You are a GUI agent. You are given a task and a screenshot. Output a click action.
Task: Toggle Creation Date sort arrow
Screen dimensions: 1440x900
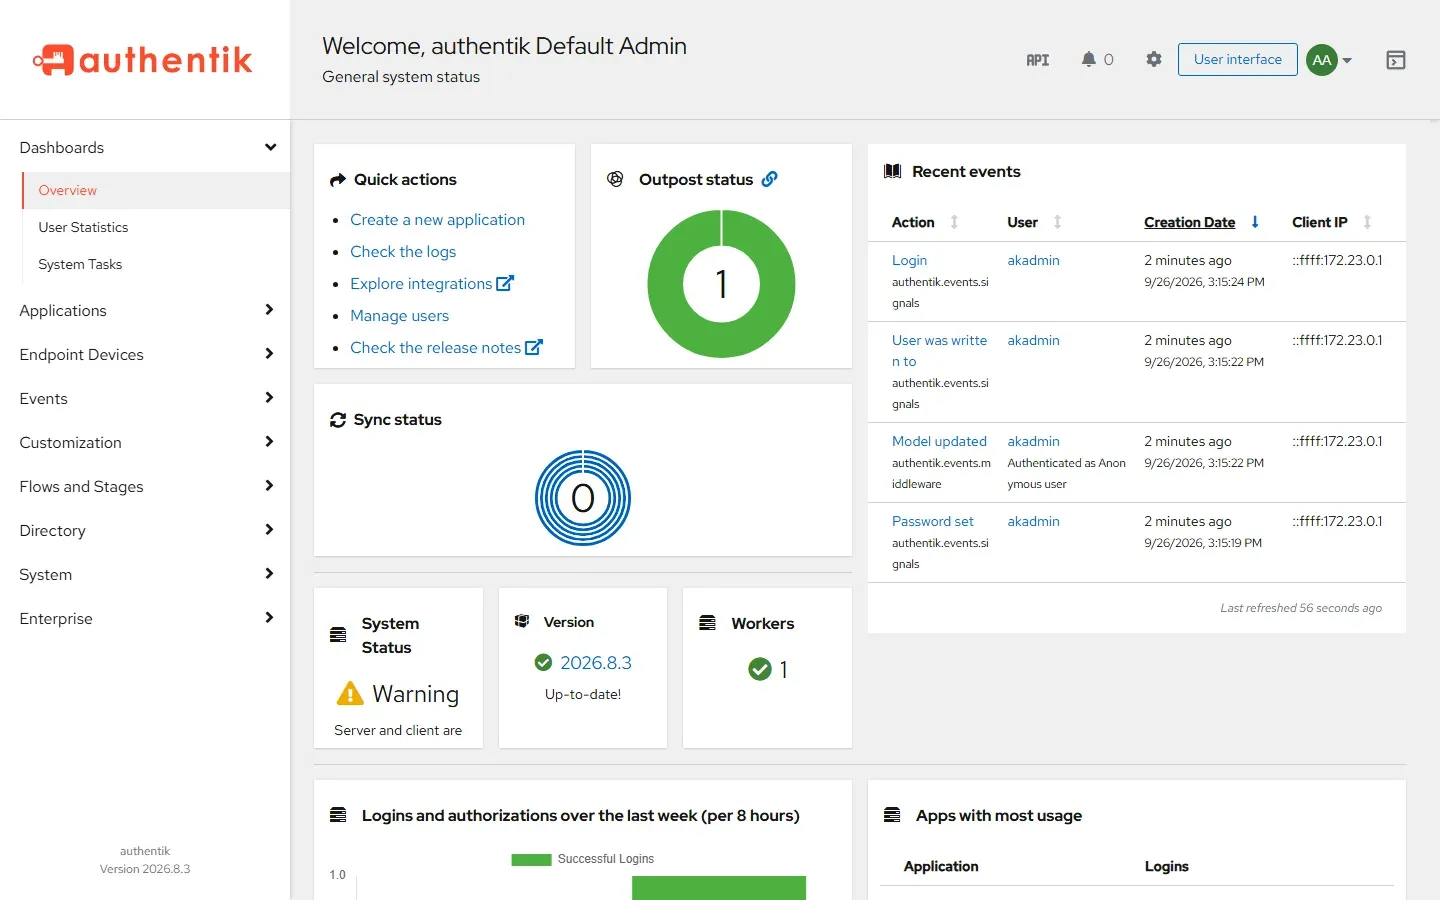point(1255,222)
